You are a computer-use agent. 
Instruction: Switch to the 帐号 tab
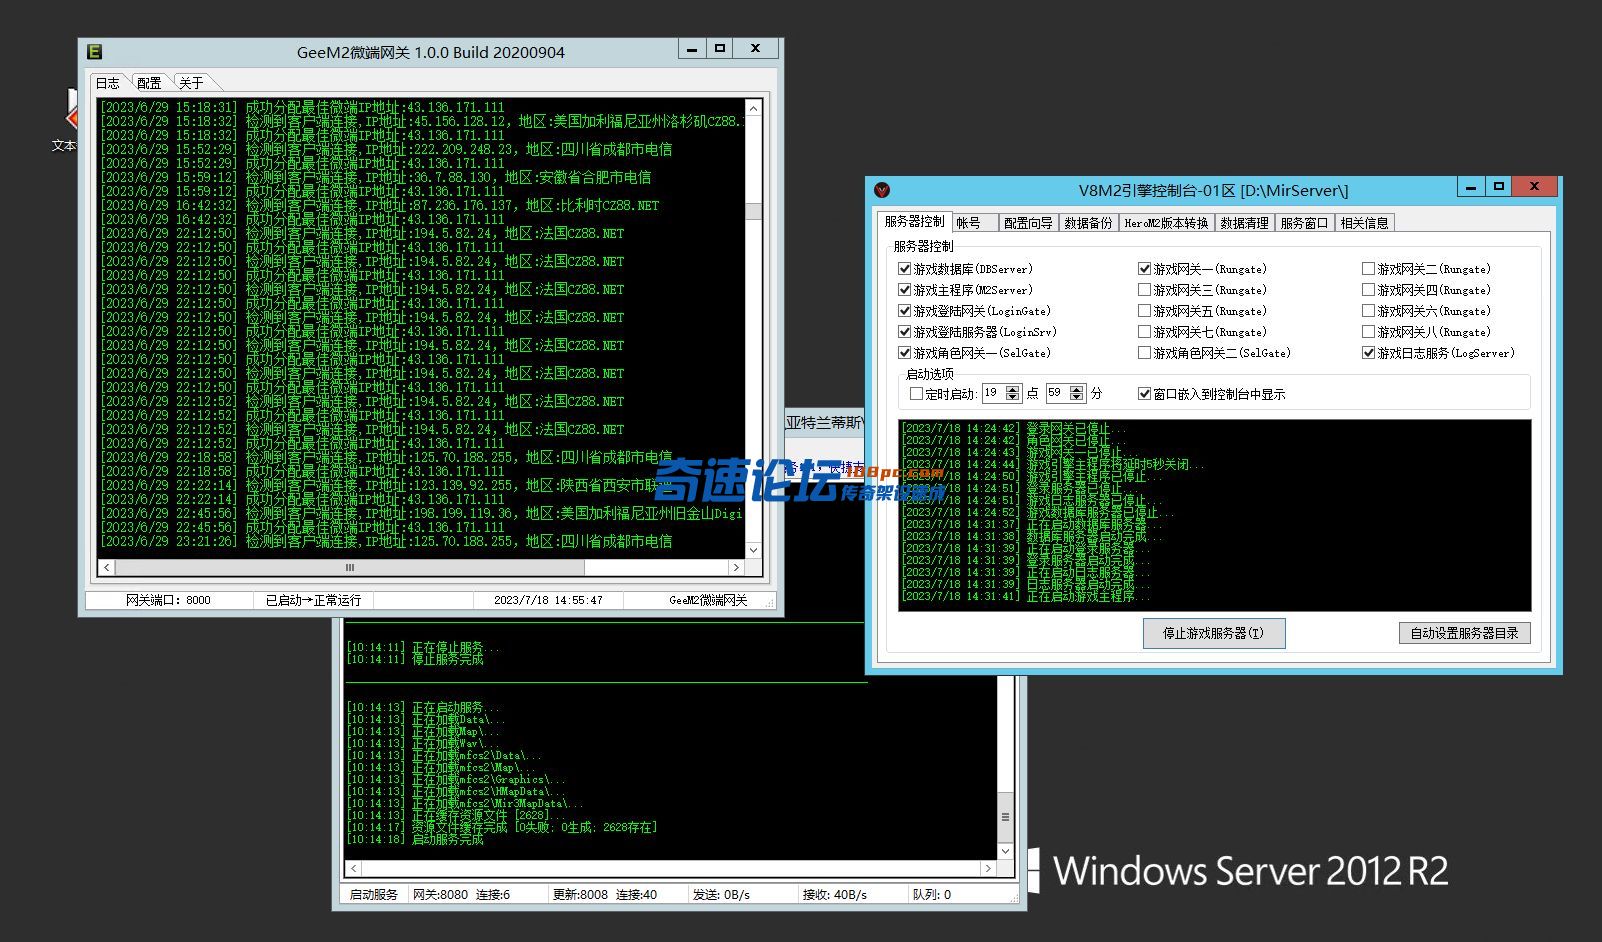tap(974, 223)
